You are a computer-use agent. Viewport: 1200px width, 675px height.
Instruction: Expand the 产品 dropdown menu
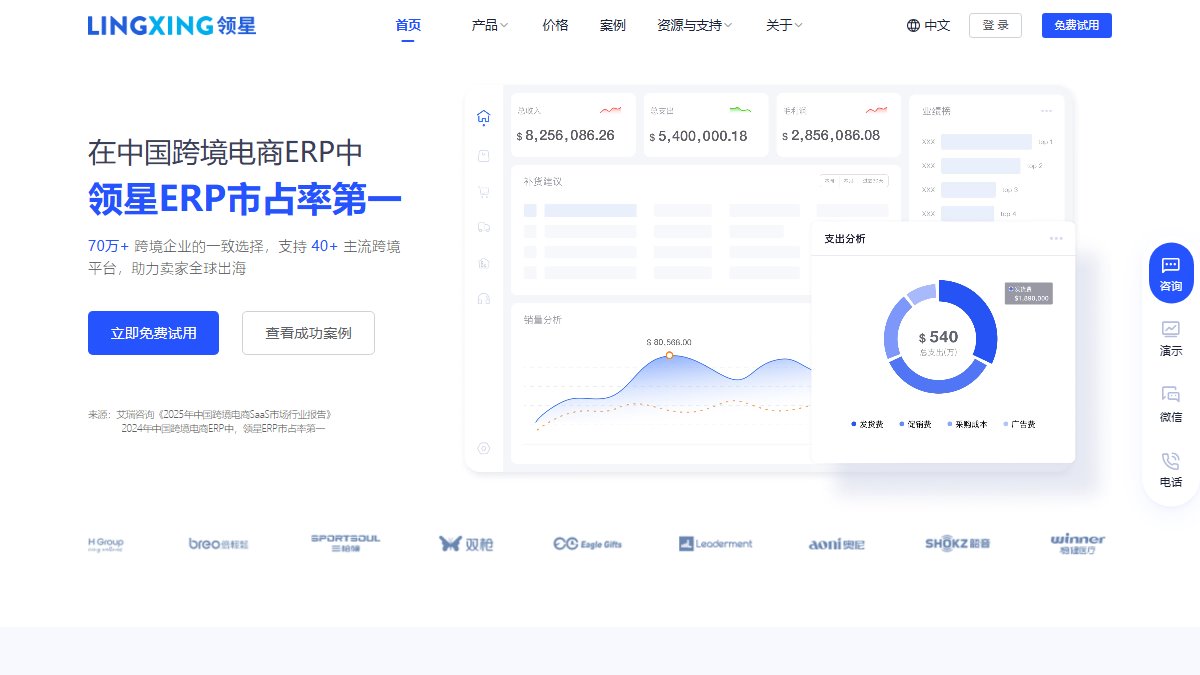(490, 25)
